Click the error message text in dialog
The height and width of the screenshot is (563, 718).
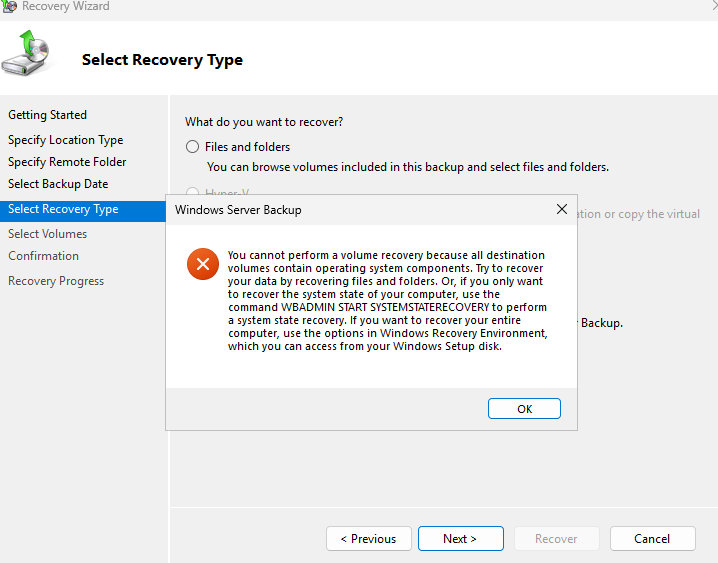(x=387, y=300)
